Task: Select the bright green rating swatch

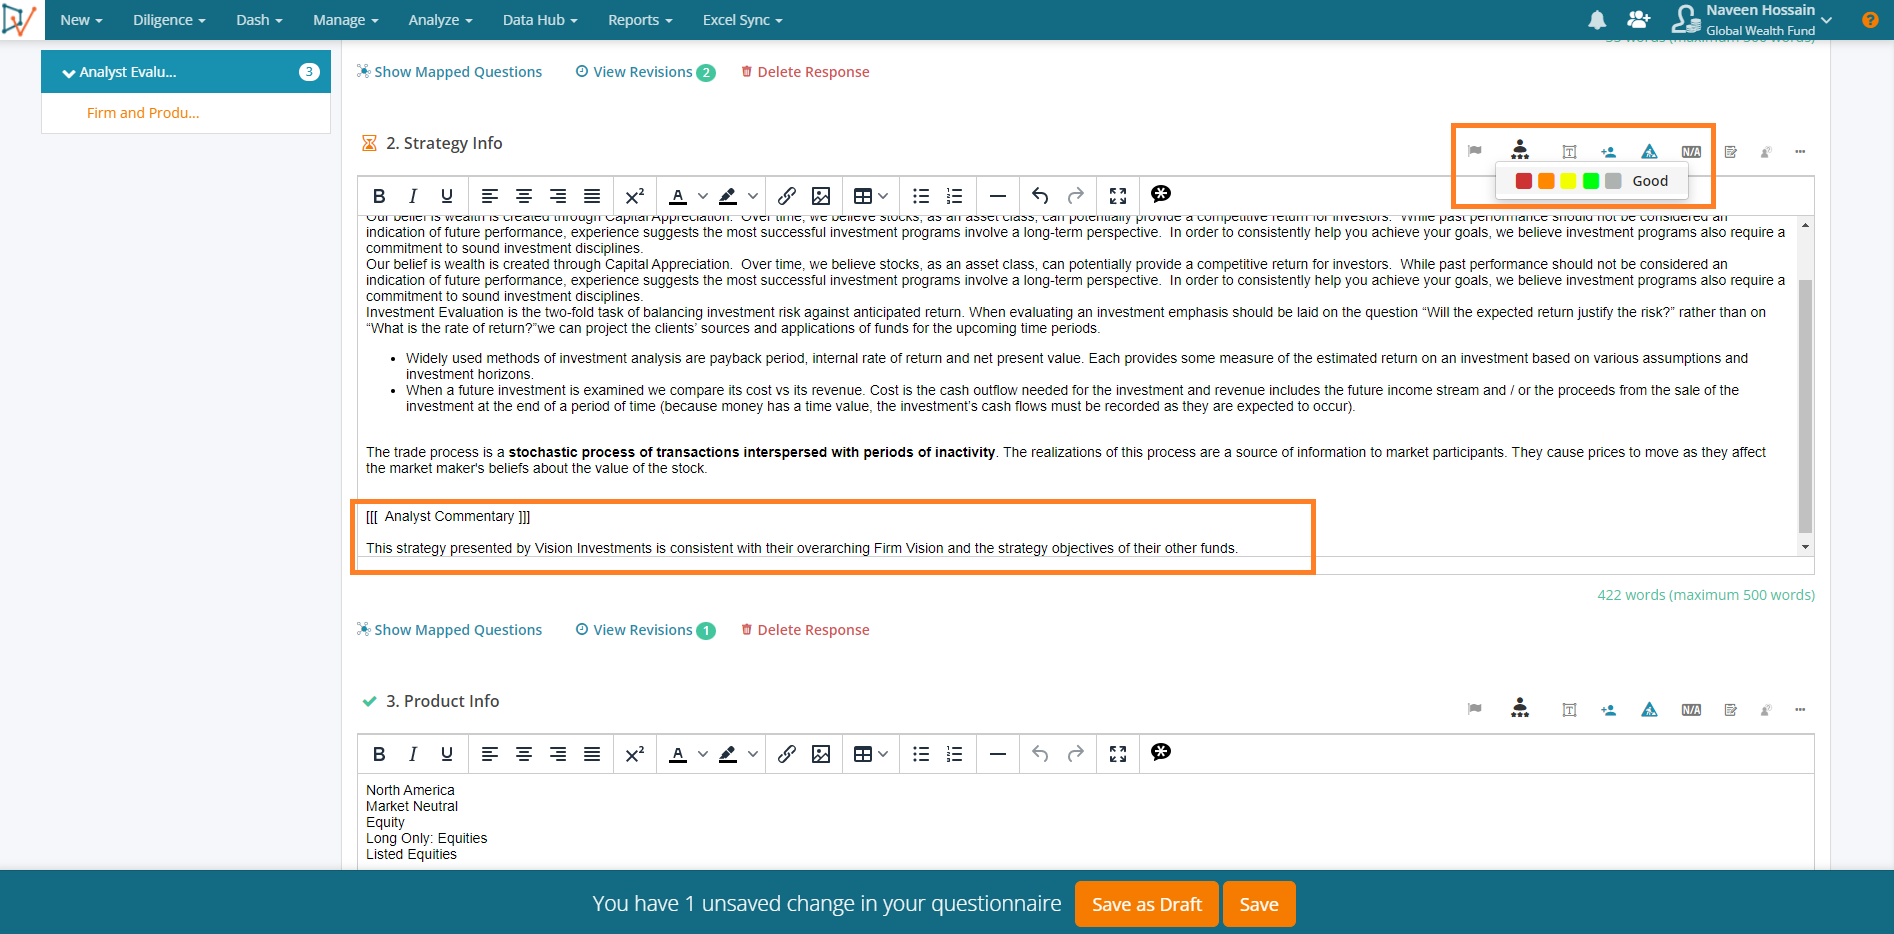Action: [x=1591, y=181]
